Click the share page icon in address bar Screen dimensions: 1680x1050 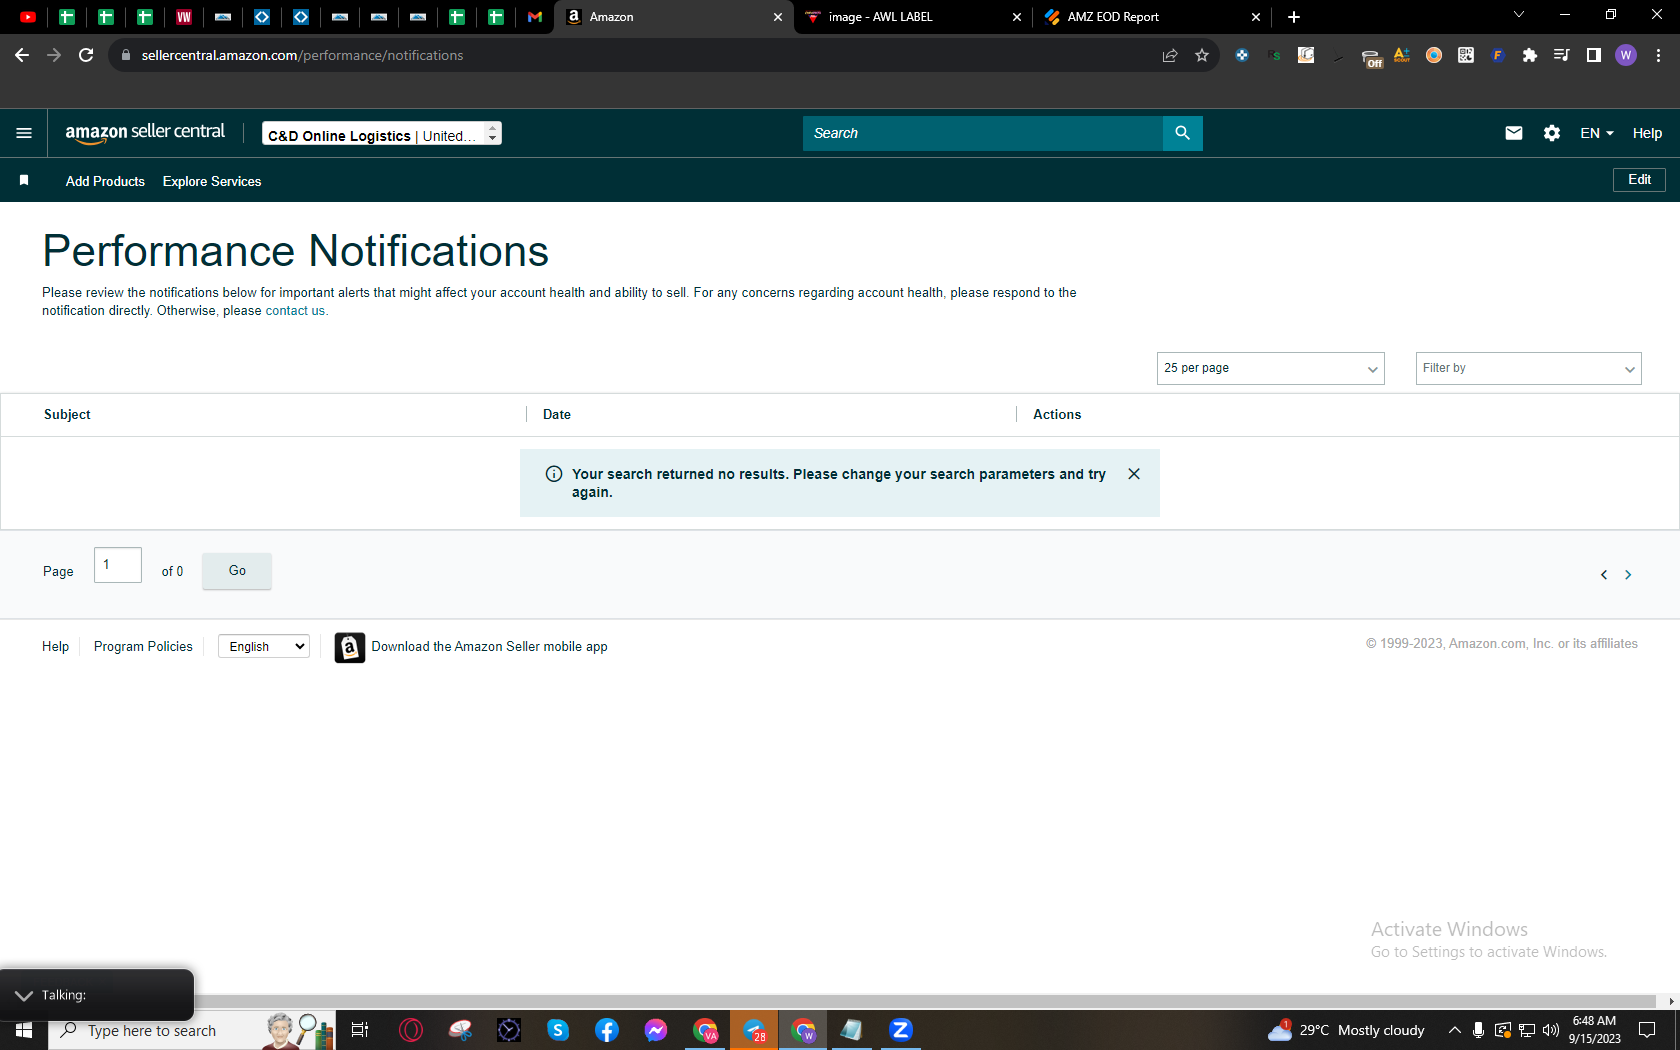tap(1170, 55)
